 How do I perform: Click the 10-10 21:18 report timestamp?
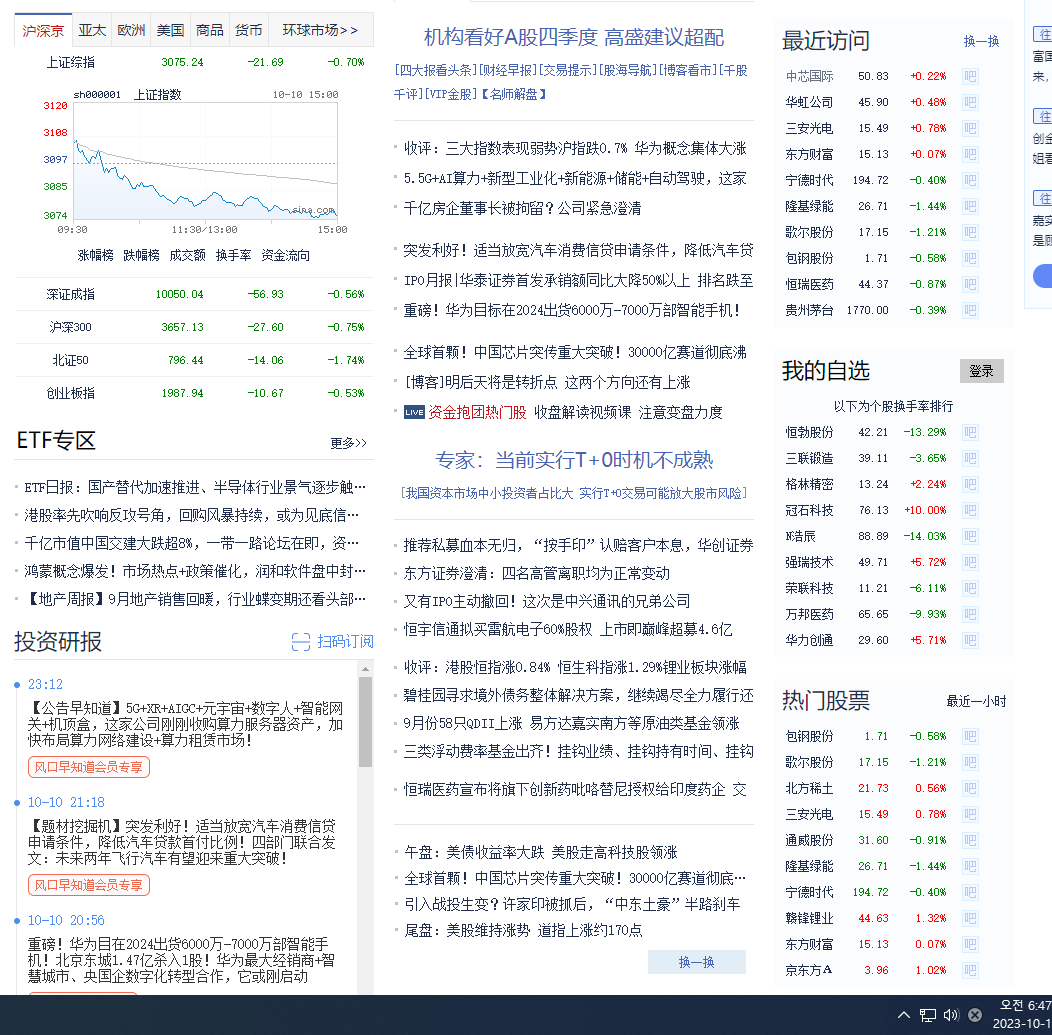66,802
